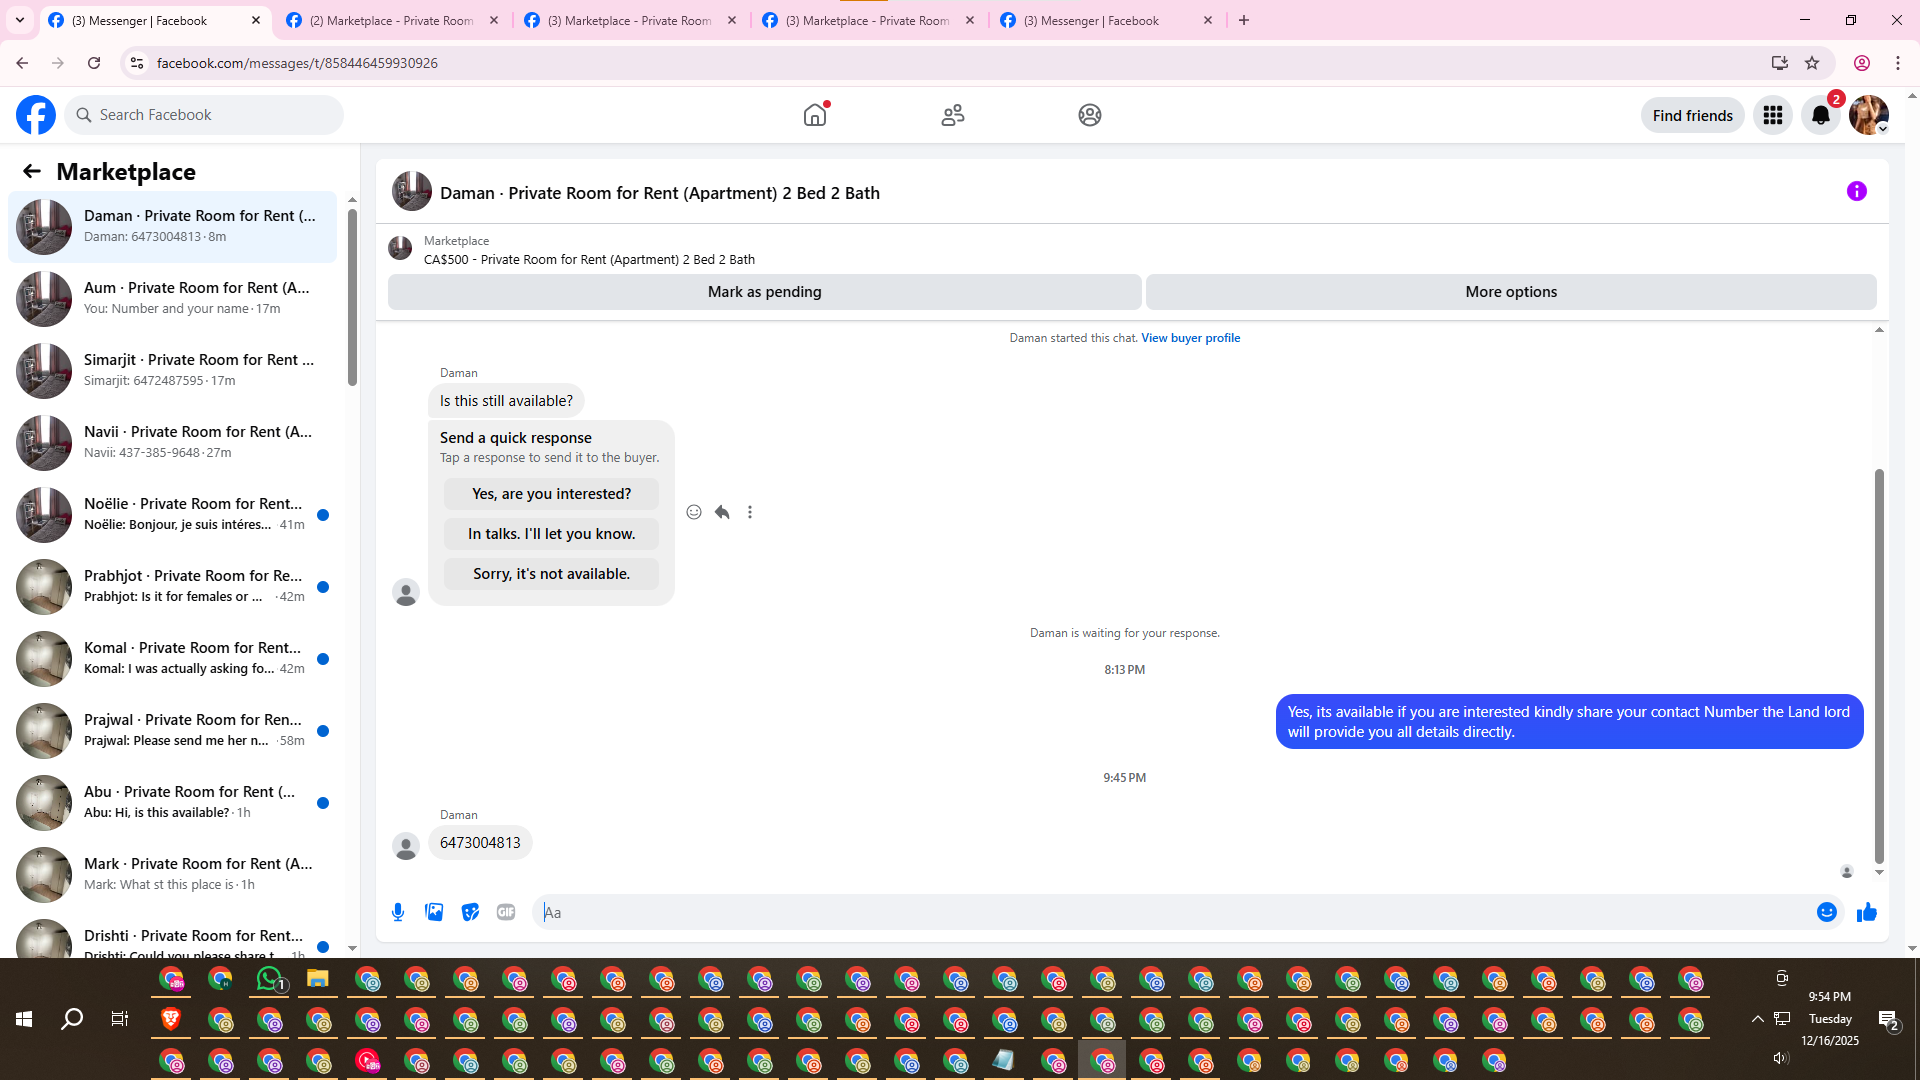Viewport: 1920px width, 1080px height.
Task: Open WhatsApp from taskbar
Action: point(269,979)
